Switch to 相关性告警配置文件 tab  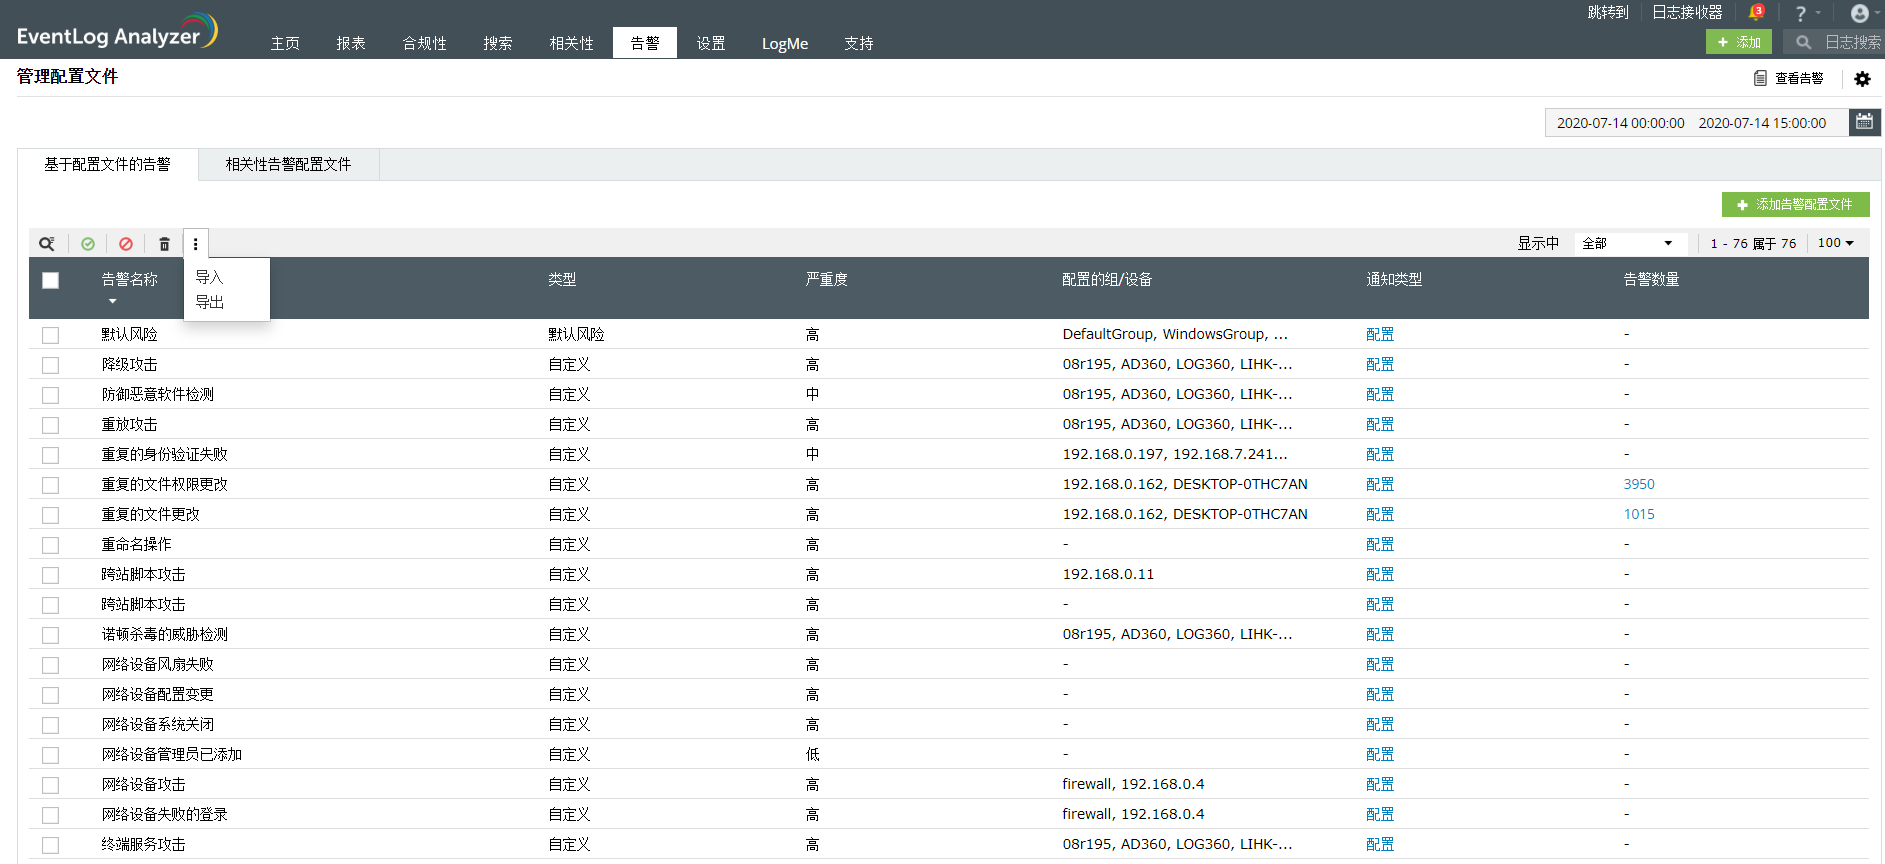tap(288, 164)
